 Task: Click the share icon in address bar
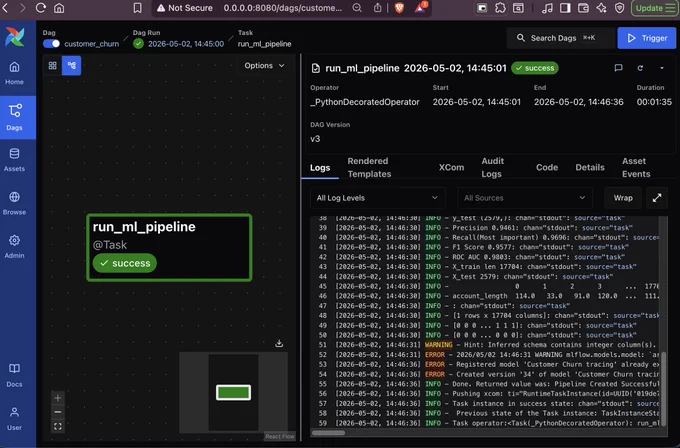click(x=378, y=8)
